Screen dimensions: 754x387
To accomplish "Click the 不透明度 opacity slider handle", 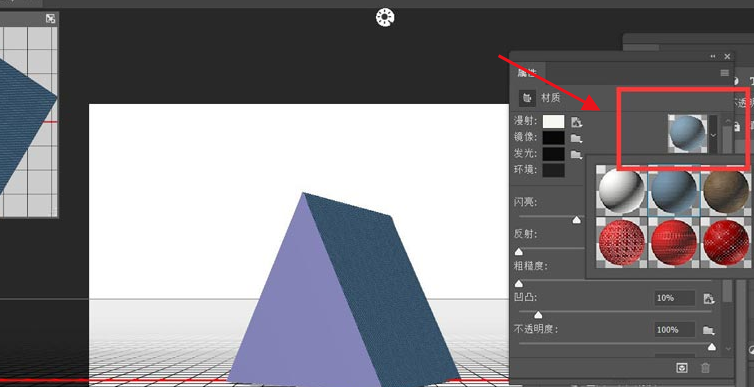I will pyautogui.click(x=712, y=347).
